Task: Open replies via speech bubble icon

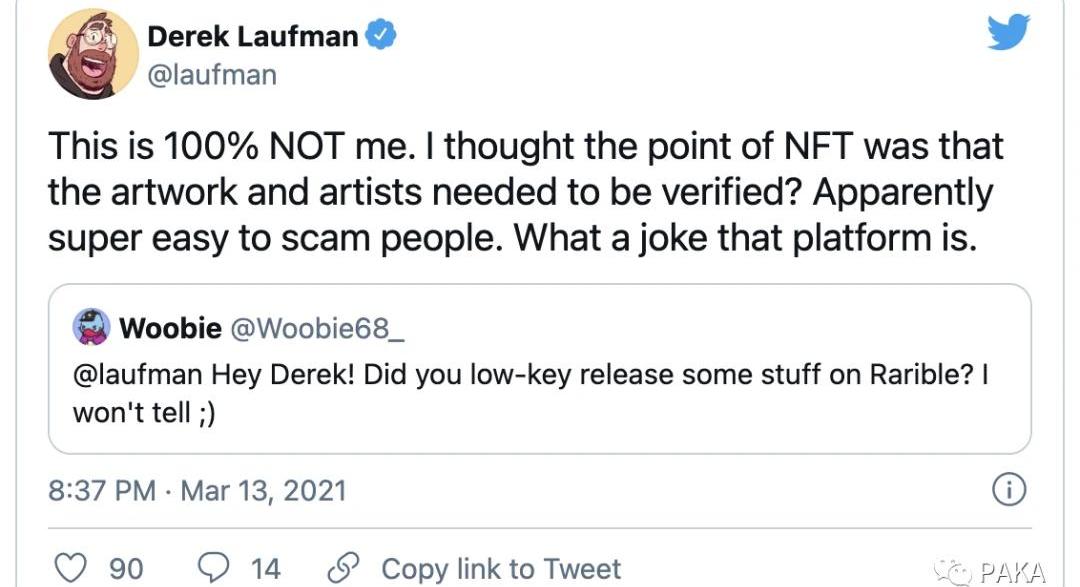Action: coord(214,567)
